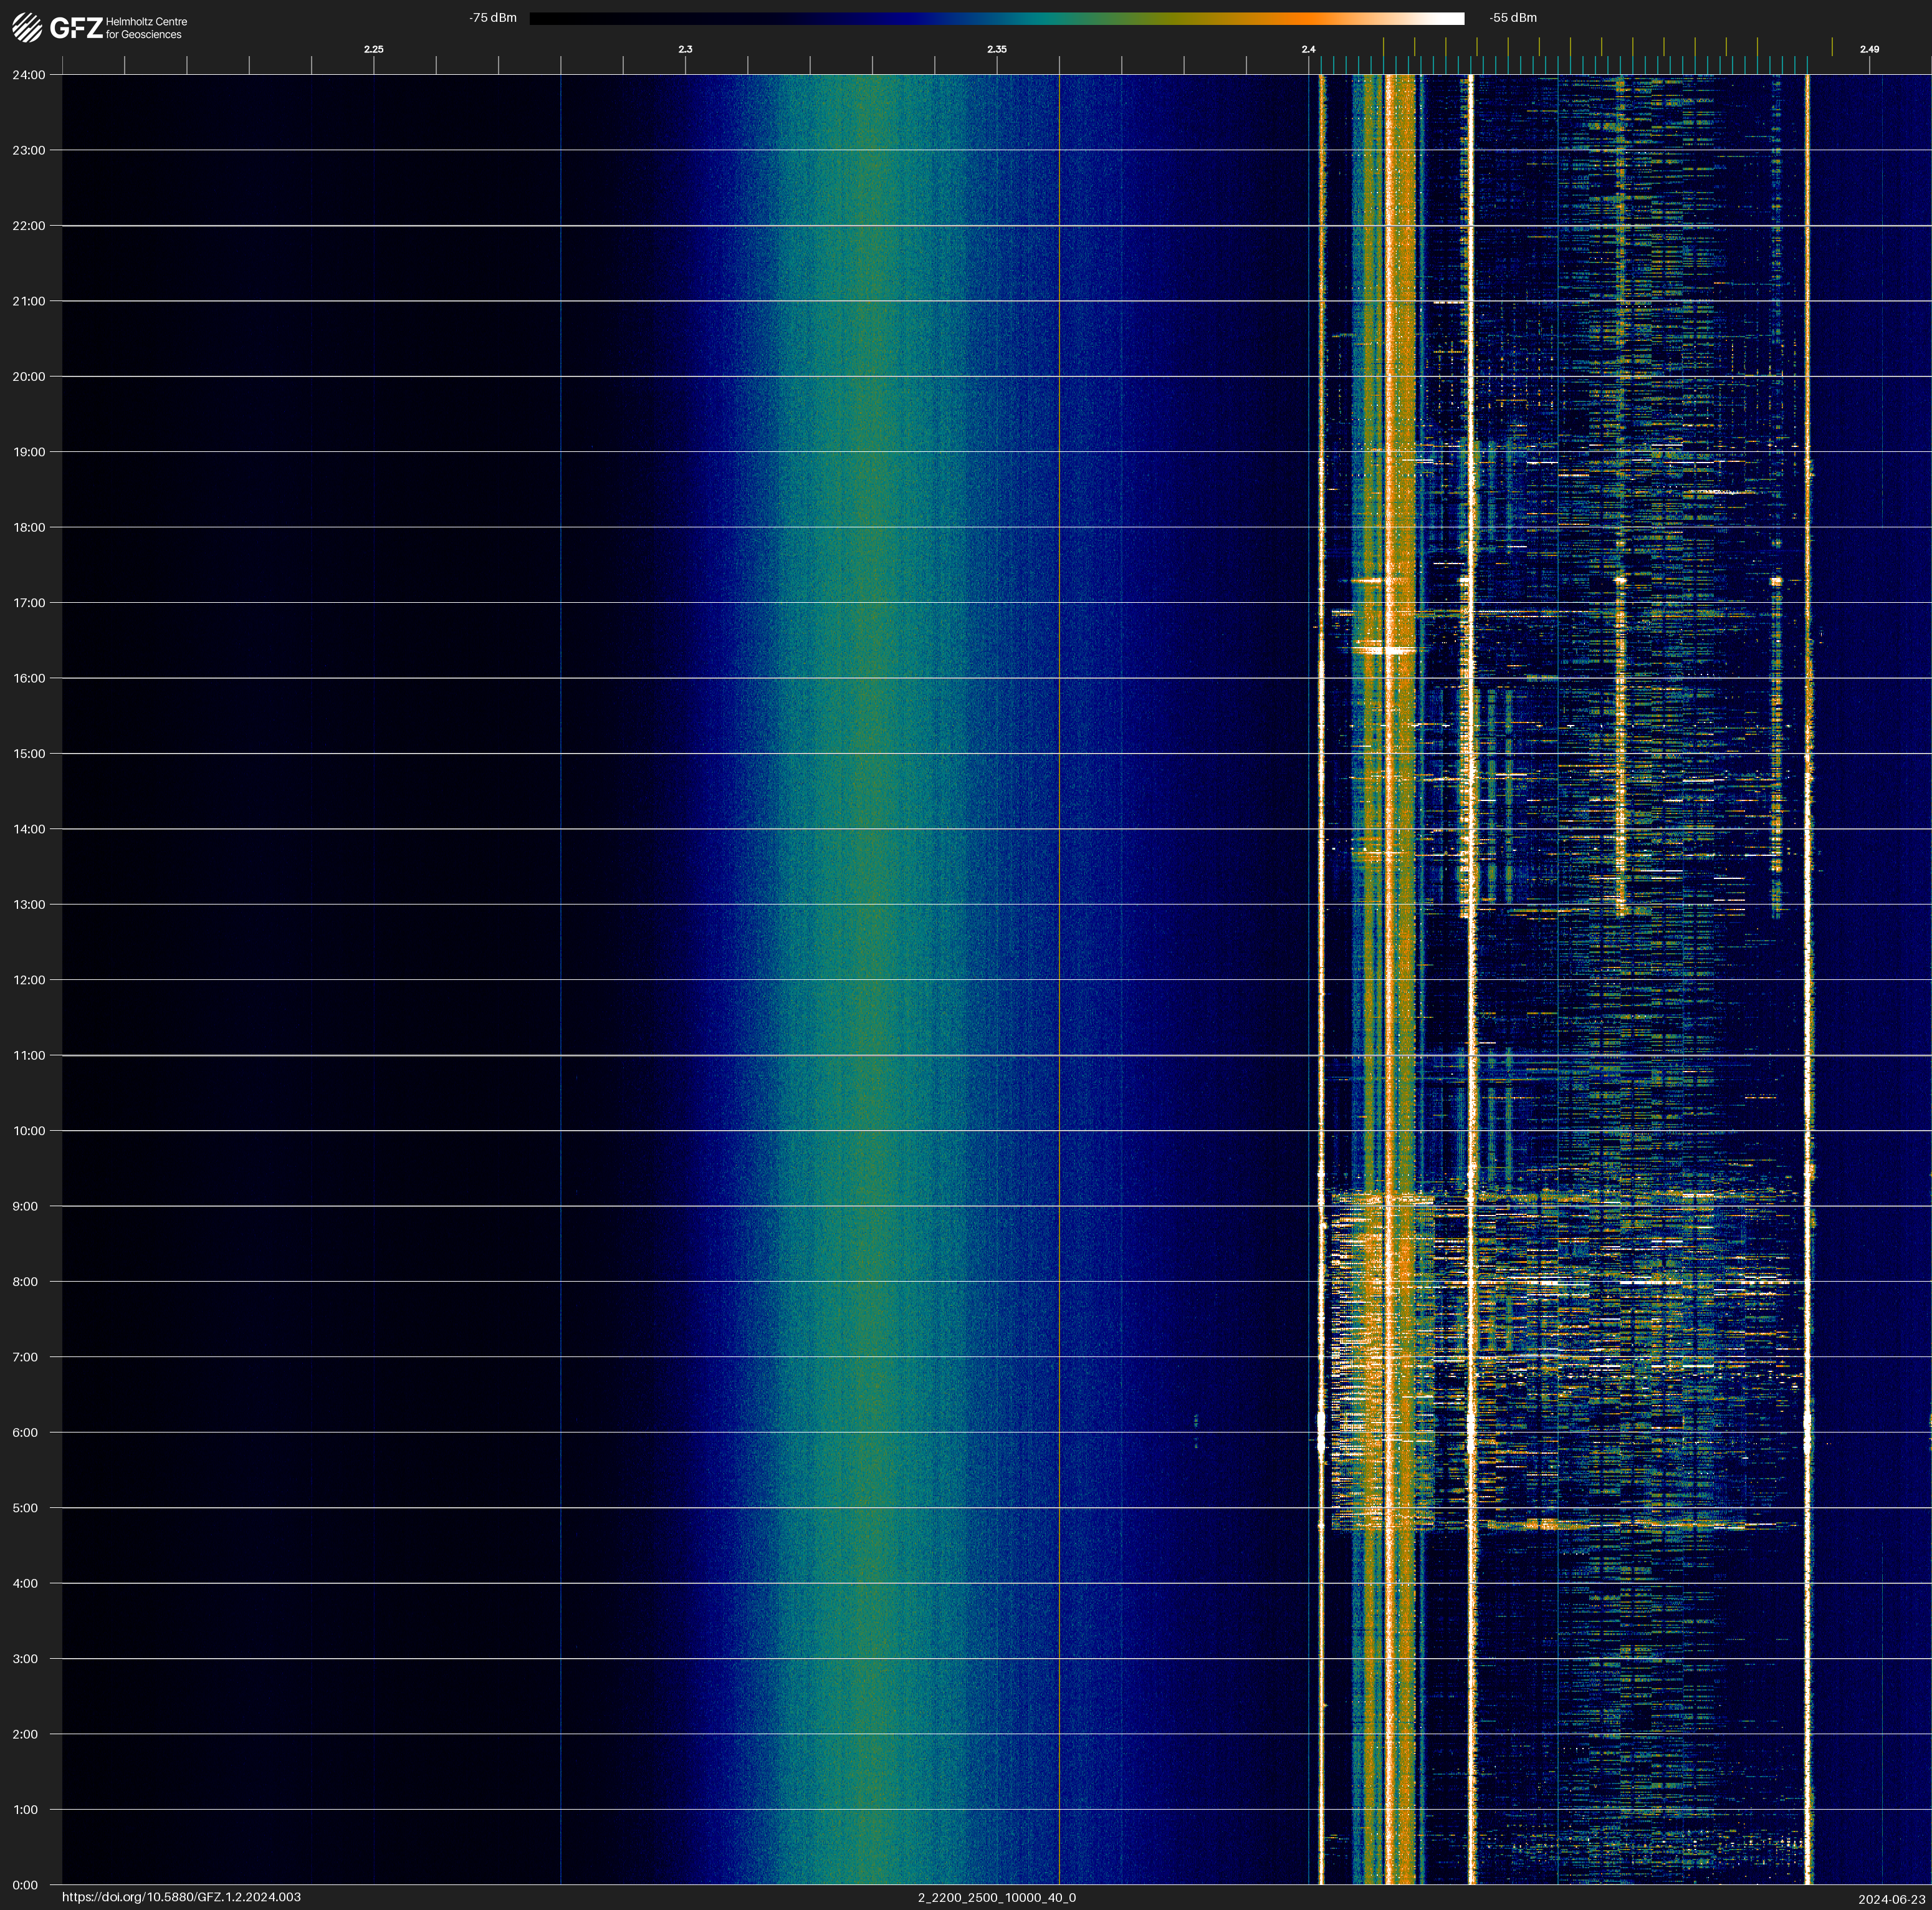
Task: Click the 2.35 frequency axis label
Action: point(996,49)
